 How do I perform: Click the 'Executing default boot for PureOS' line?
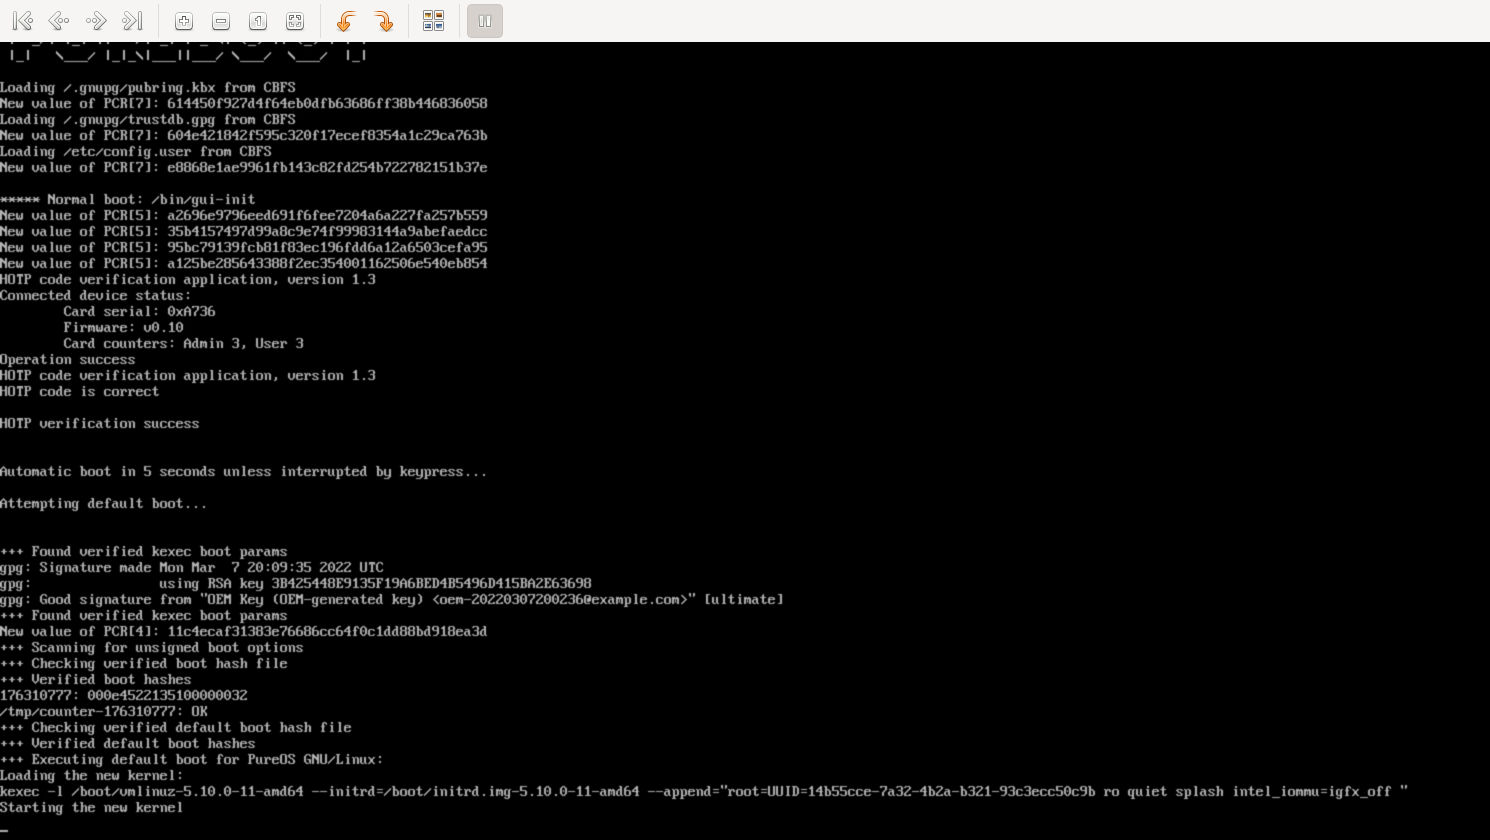pos(192,760)
